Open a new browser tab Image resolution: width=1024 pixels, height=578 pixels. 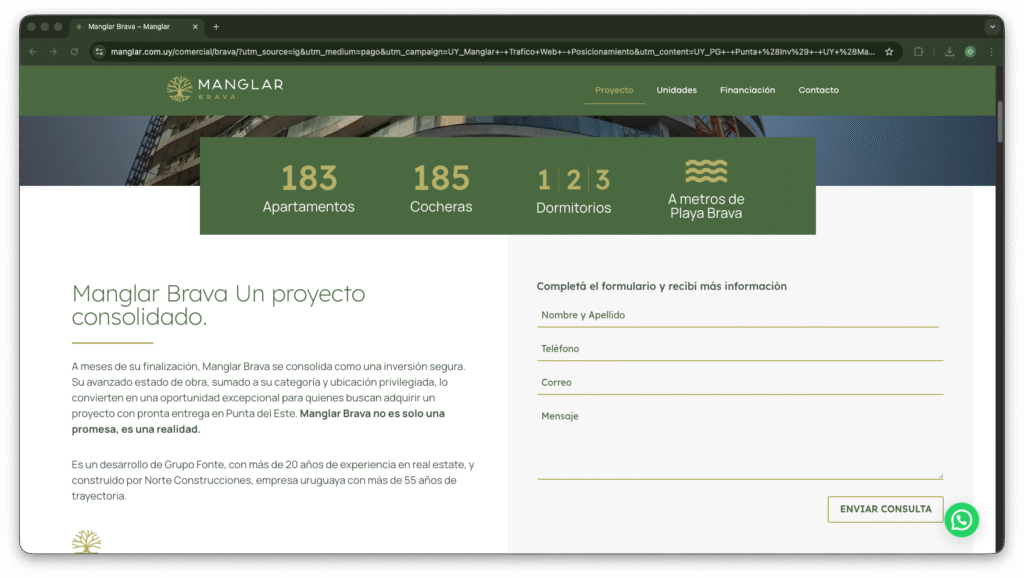(216, 26)
